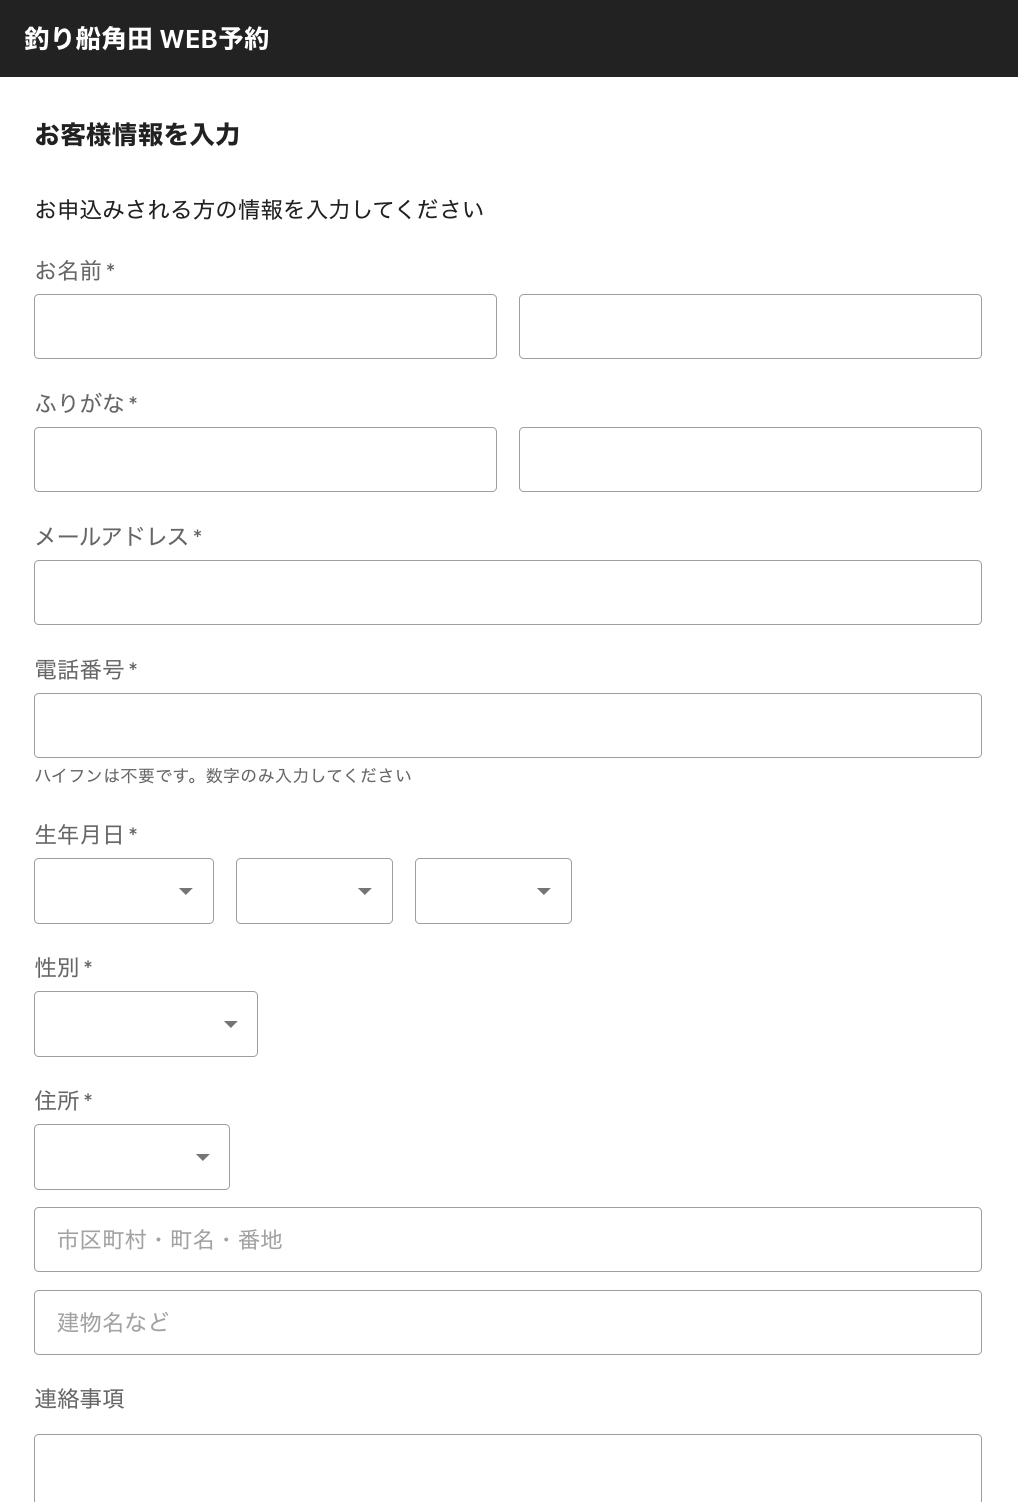Click the 連絡事項 notes text area

[508, 1468]
